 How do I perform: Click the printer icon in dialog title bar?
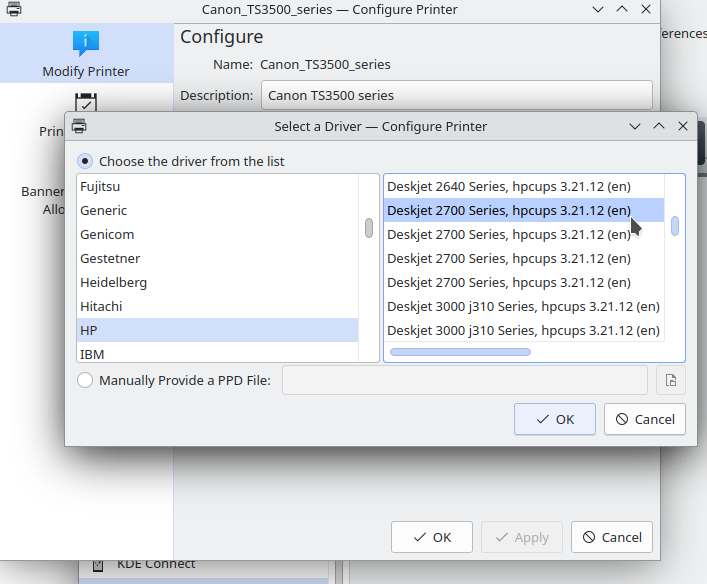click(79, 126)
